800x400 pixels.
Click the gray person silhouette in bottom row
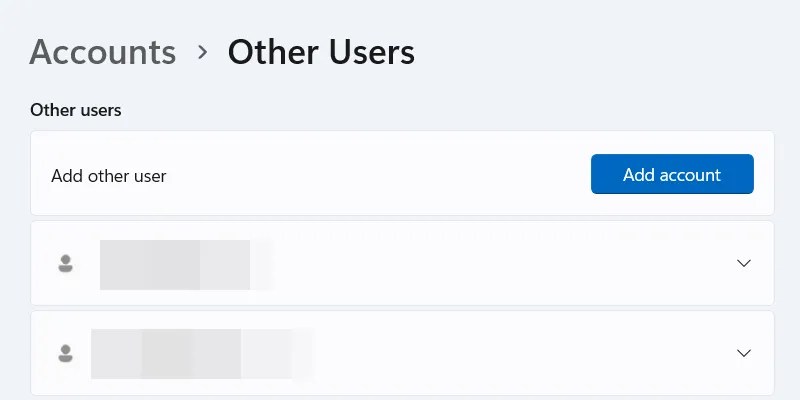65,354
